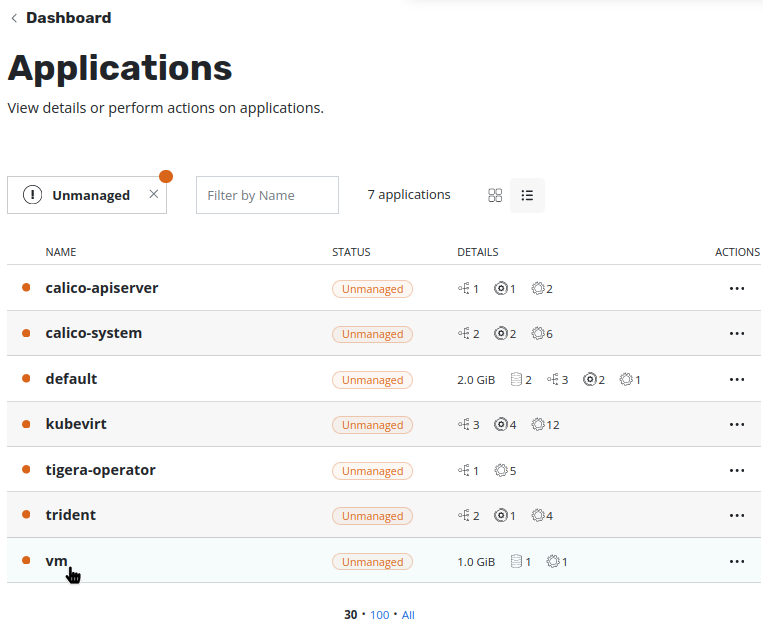Open actions menu for default
Image resolution: width=763 pixels, height=630 pixels.
coord(737,379)
